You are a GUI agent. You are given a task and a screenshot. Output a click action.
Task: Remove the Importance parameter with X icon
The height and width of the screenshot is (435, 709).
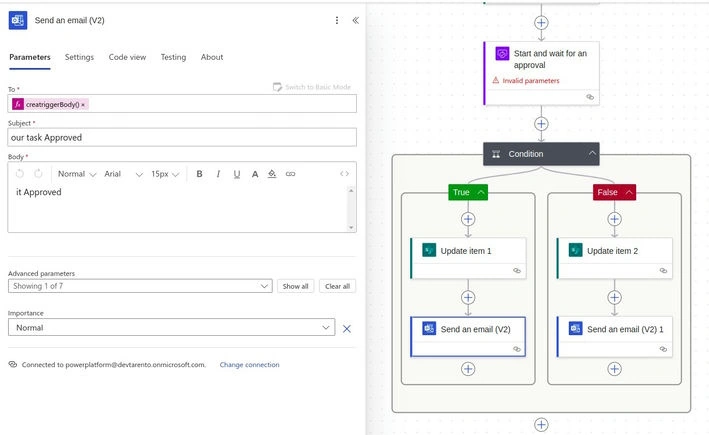click(347, 329)
